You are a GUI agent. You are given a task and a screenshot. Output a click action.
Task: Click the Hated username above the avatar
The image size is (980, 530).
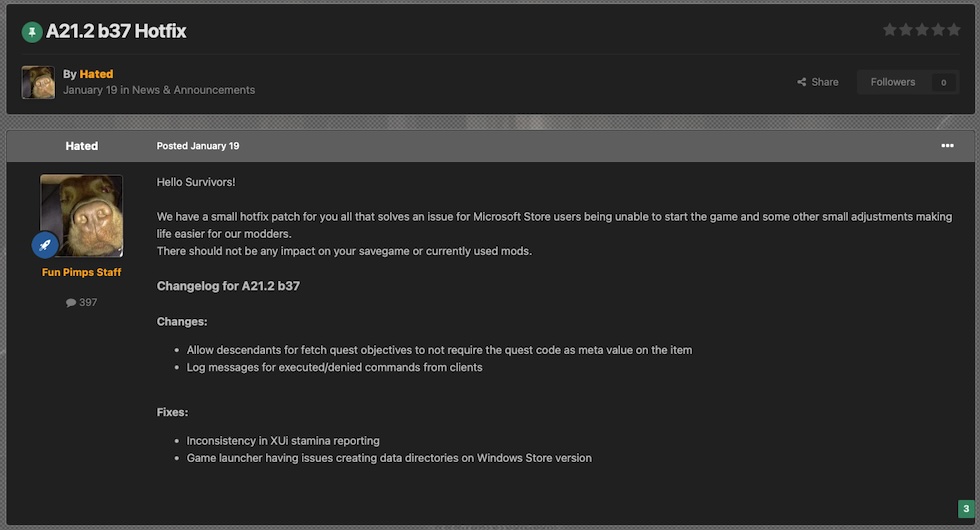pos(81,146)
